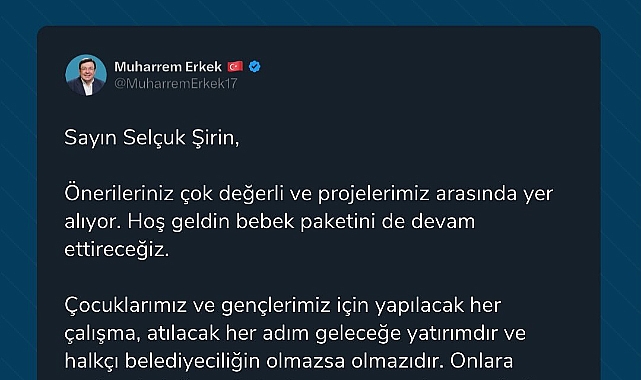
Task: Click the word 'Onlara' at line end
Action: tap(482, 361)
